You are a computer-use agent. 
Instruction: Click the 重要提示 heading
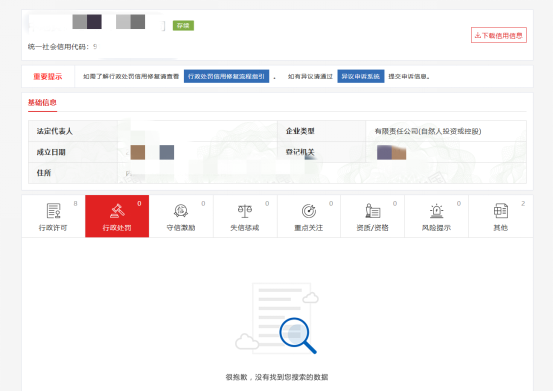point(48,77)
